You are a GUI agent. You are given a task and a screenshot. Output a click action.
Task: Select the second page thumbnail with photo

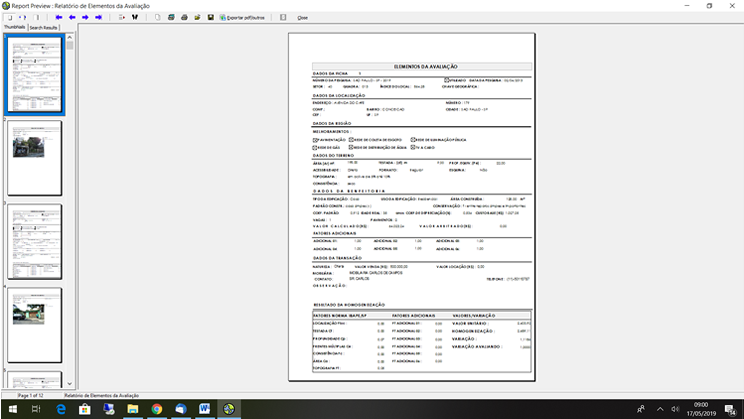coord(34,157)
